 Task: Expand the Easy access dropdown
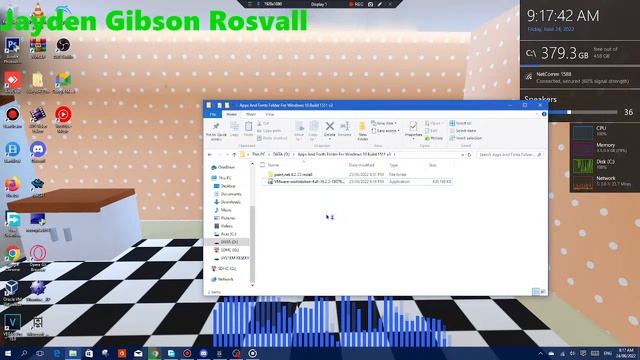(386, 131)
